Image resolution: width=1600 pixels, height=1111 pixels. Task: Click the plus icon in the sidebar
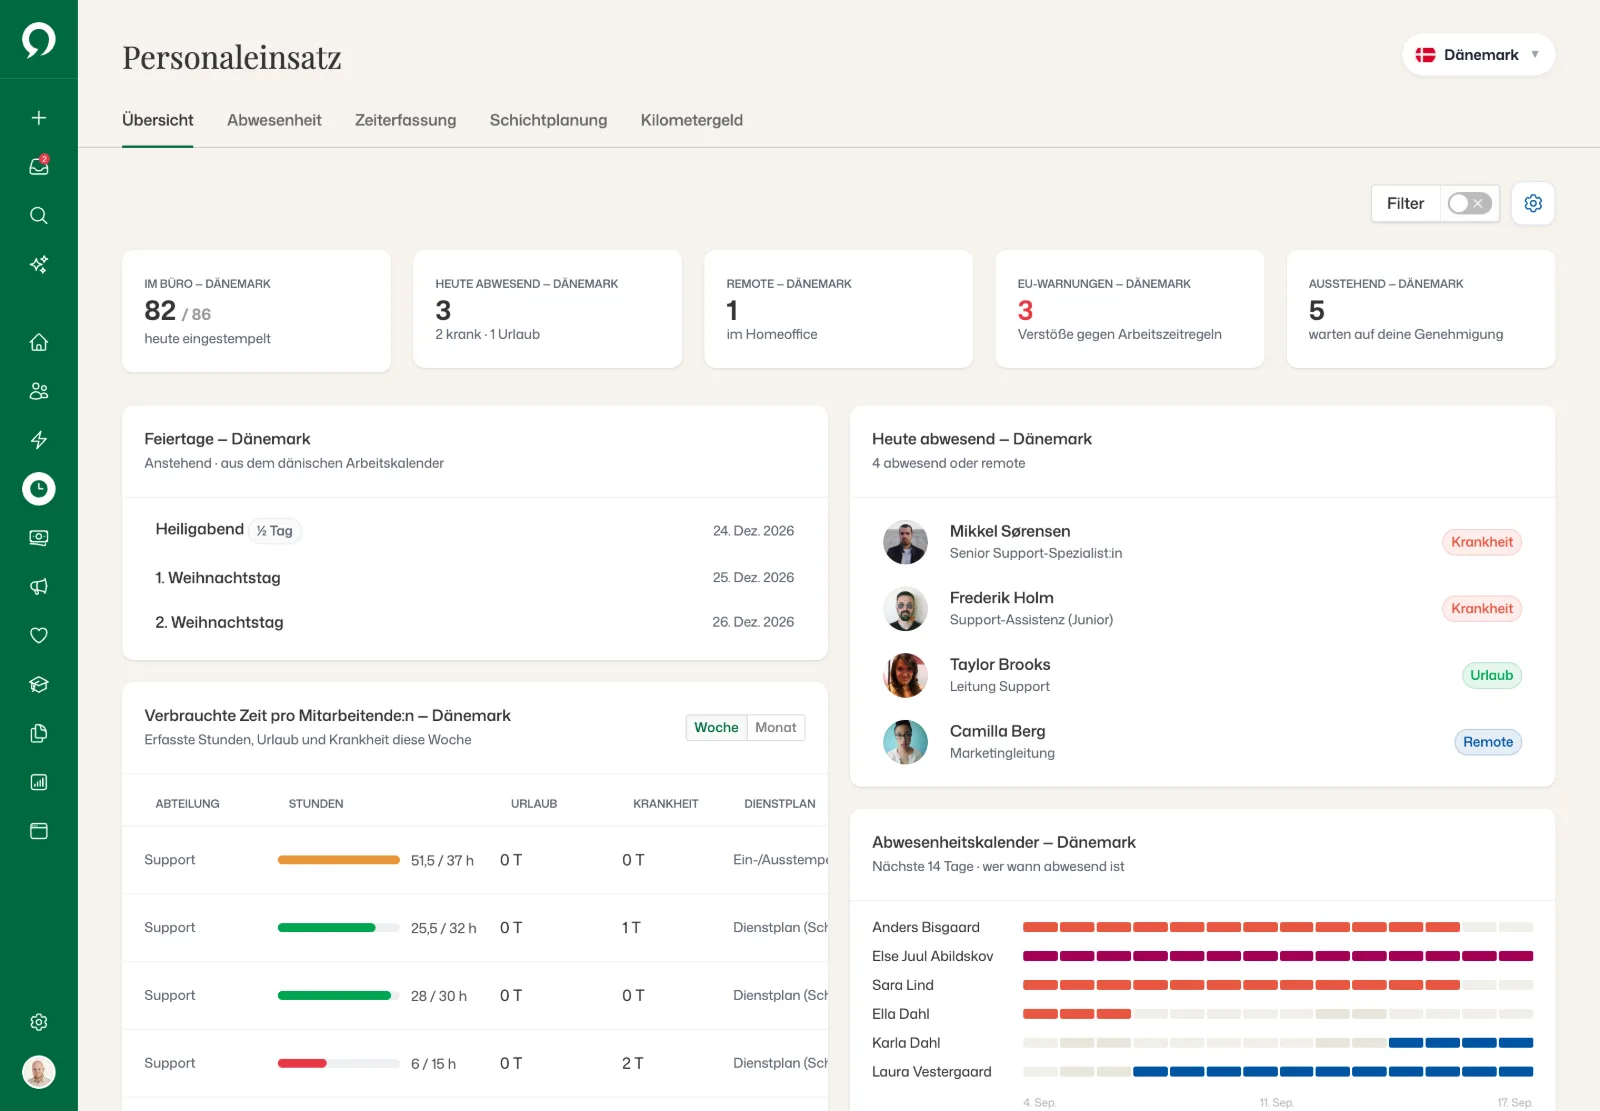pos(39,118)
